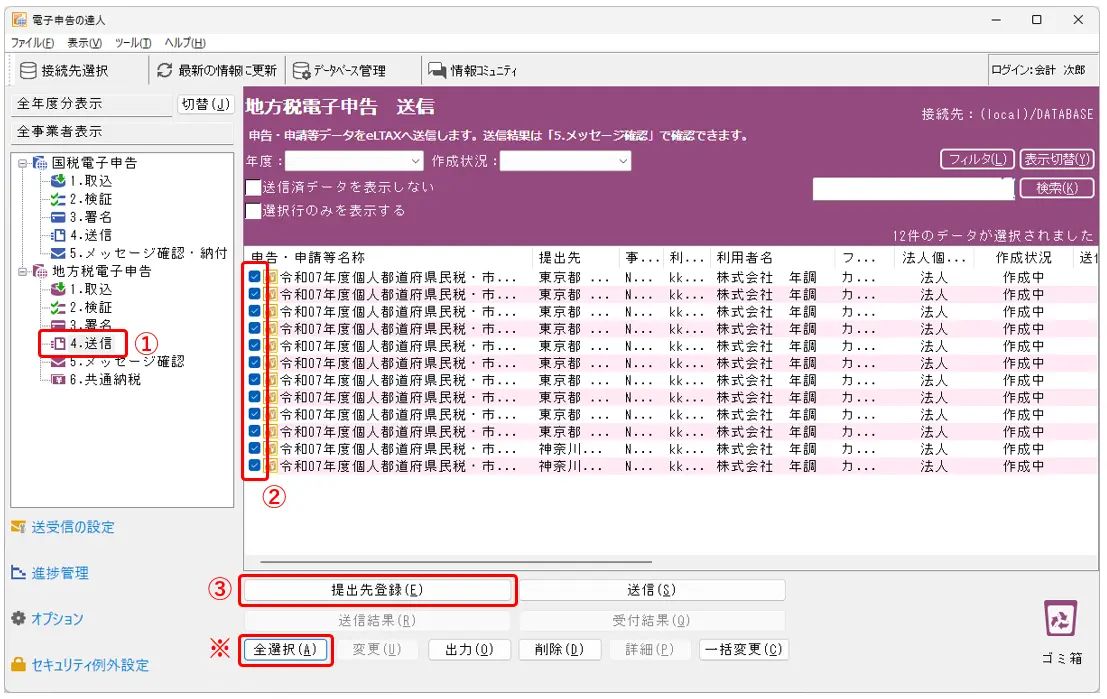Collapse the 国税電子申告 tree node

22,163
